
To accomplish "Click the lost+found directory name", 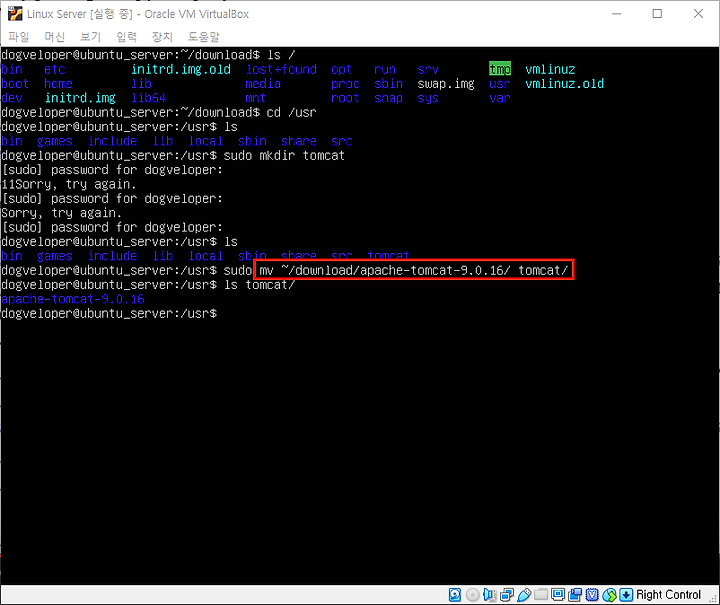I will (x=281, y=69).
